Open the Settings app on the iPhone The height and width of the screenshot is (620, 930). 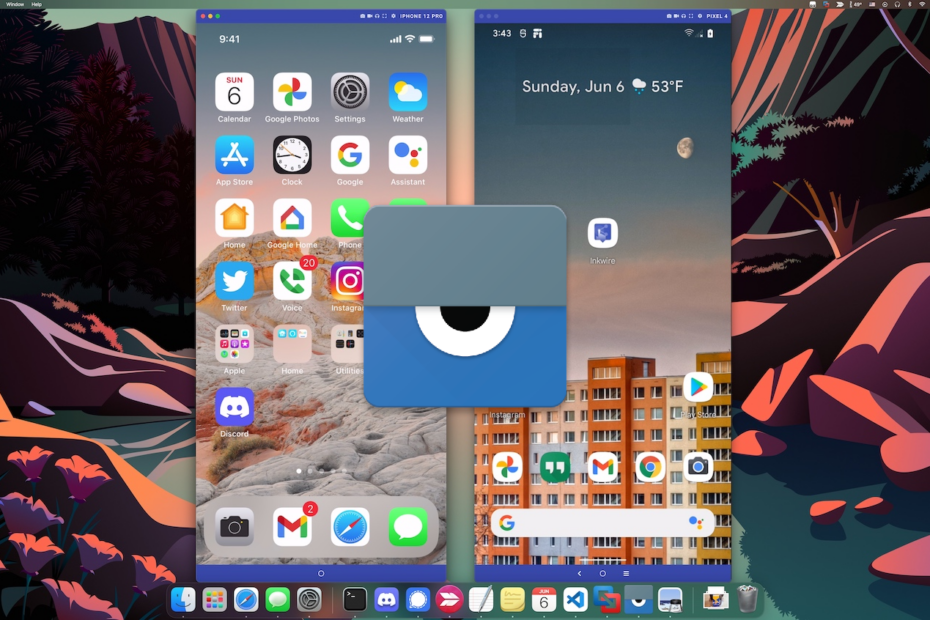[350, 92]
